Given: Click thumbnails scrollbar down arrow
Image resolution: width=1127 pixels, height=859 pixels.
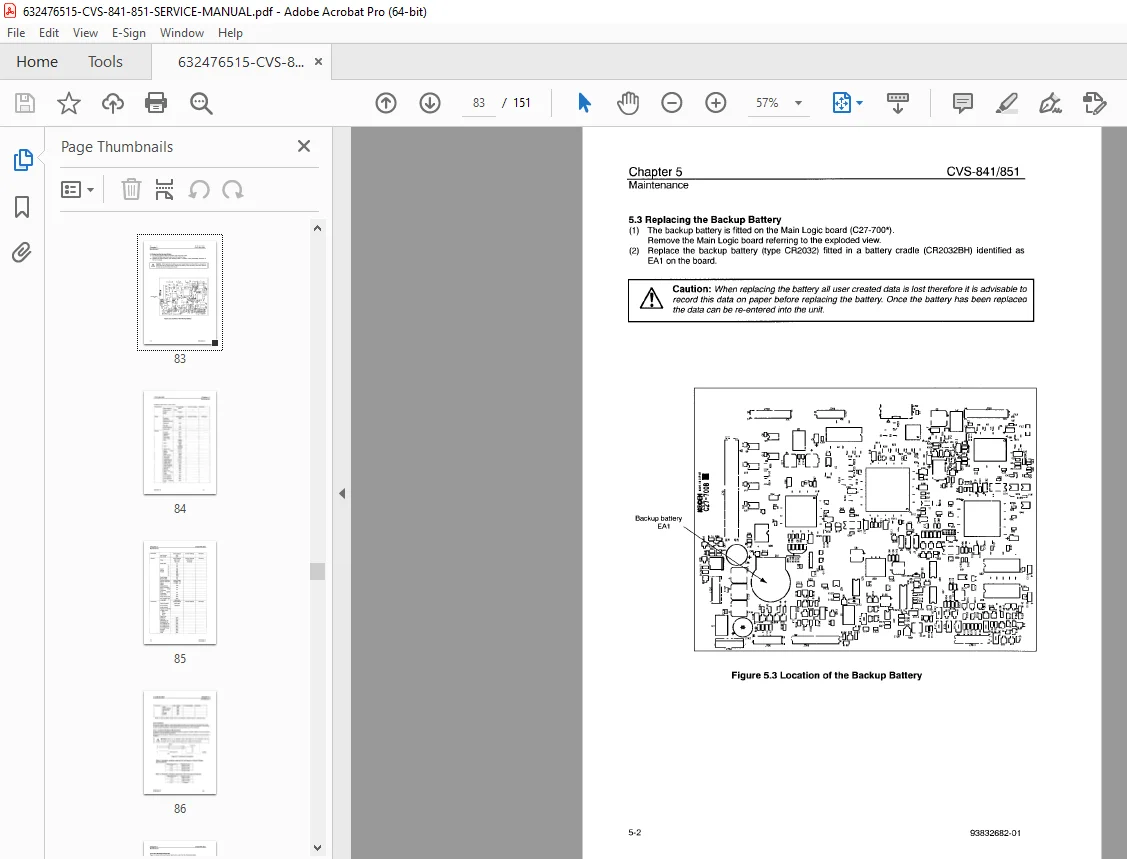Looking at the screenshot, I should coord(317,848).
